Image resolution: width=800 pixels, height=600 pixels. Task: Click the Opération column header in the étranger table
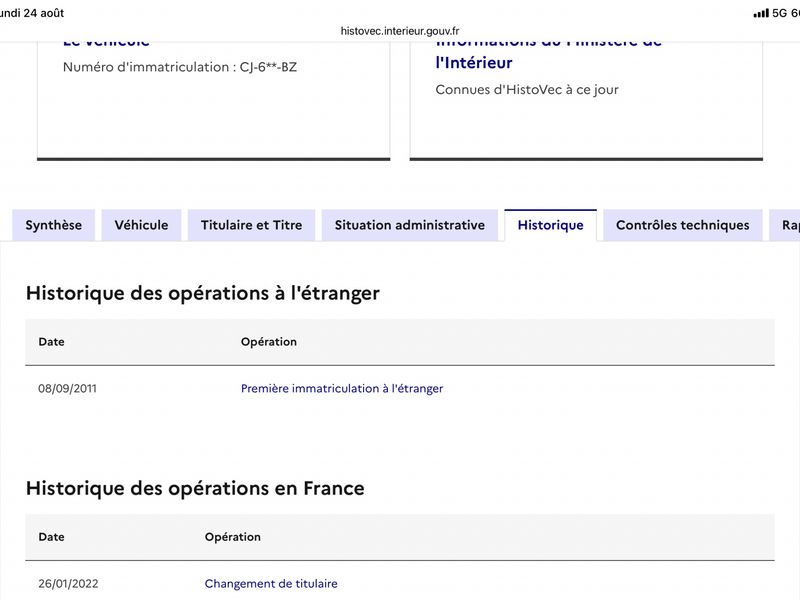(269, 342)
